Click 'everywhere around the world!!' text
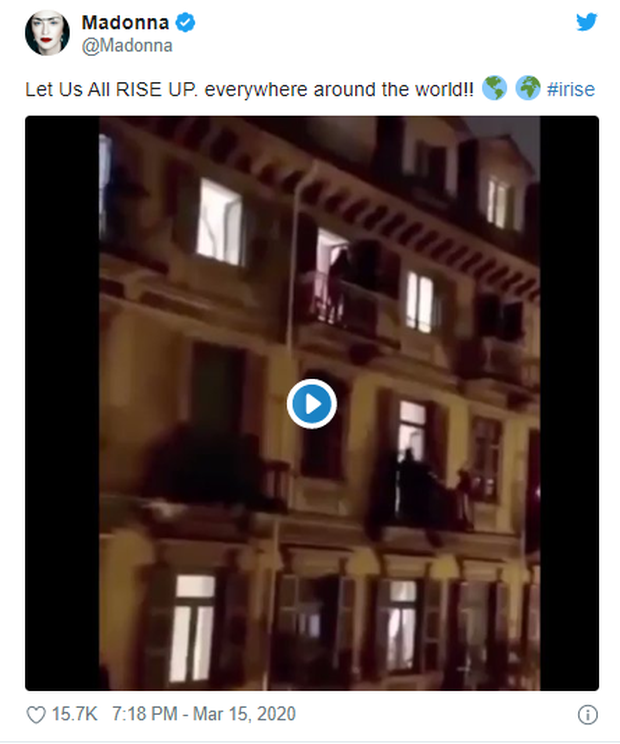 339,89
